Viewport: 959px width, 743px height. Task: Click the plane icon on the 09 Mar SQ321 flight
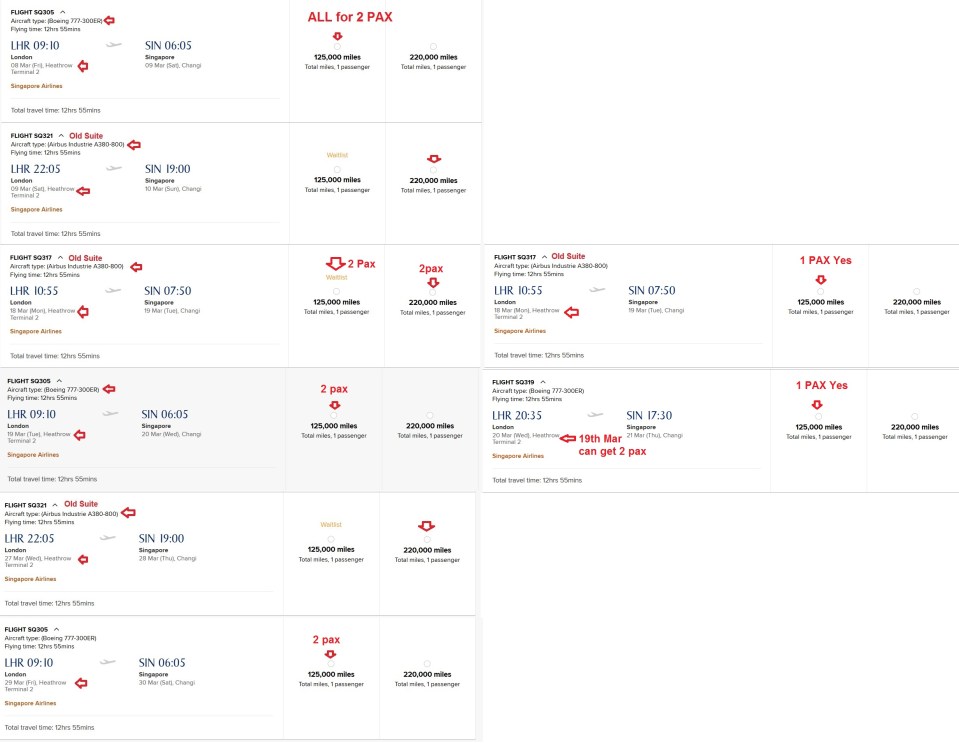pos(113,168)
